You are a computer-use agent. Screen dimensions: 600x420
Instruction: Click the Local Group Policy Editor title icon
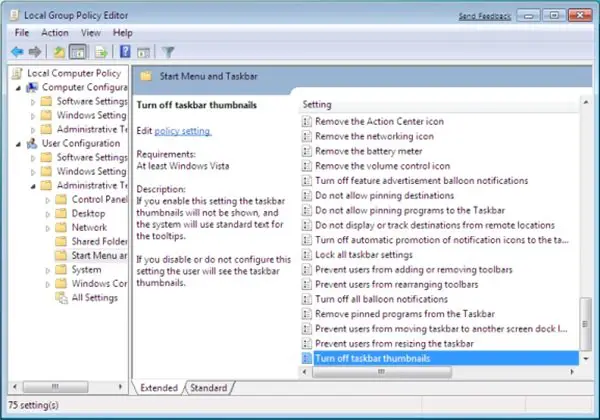(15, 15)
